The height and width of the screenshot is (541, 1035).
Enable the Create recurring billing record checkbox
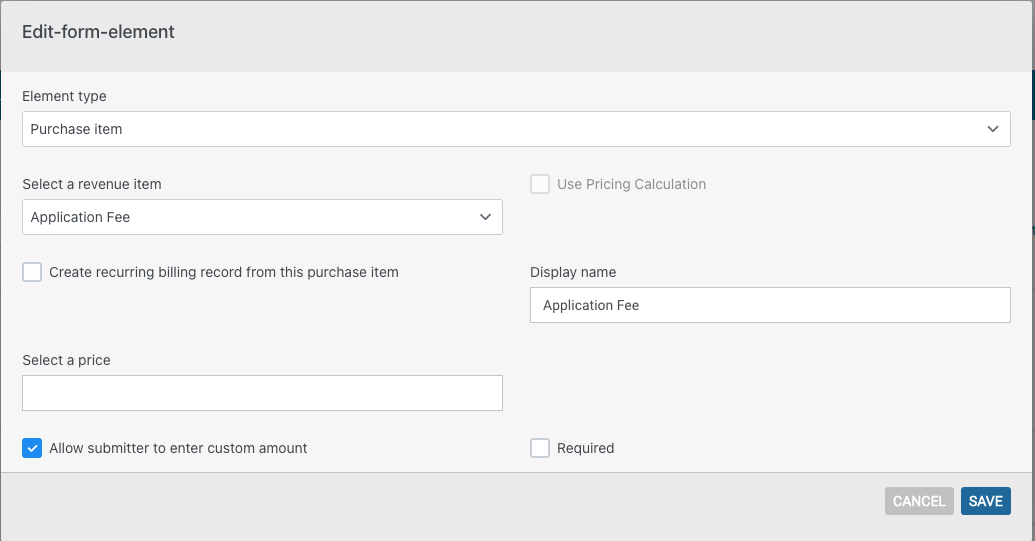click(32, 272)
